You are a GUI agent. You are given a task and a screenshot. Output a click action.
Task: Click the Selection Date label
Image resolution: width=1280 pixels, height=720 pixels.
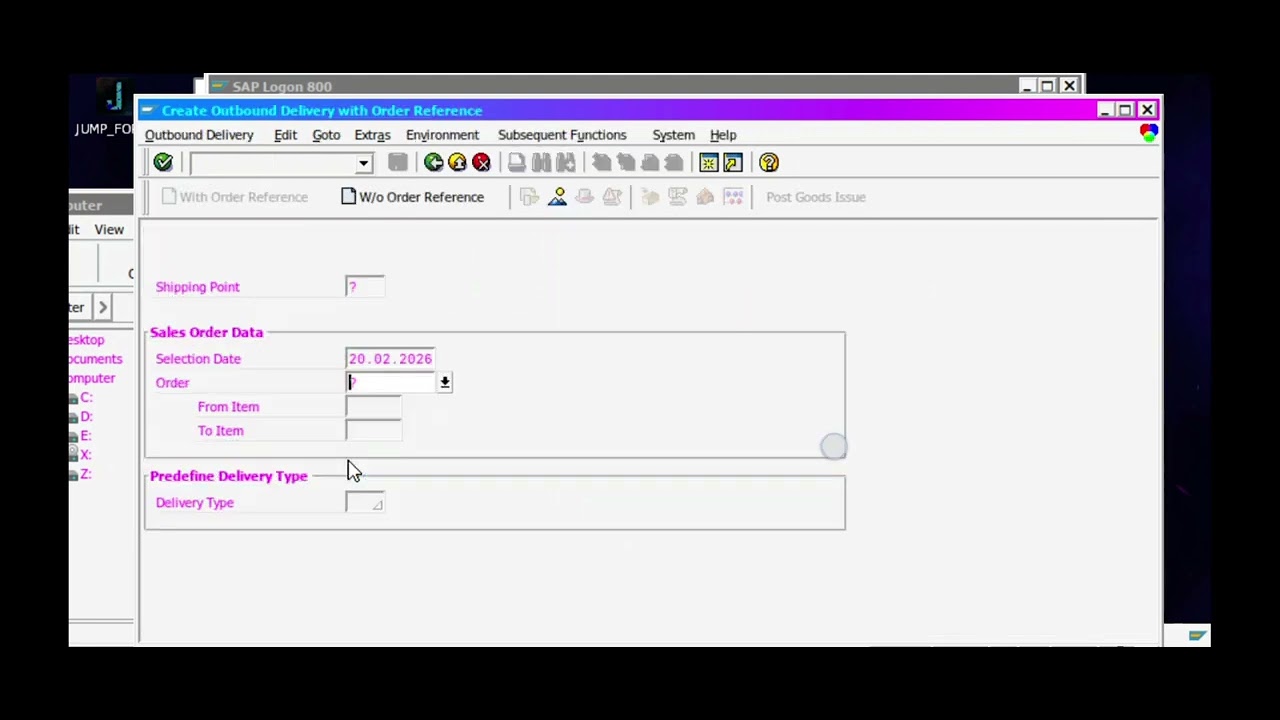198,359
